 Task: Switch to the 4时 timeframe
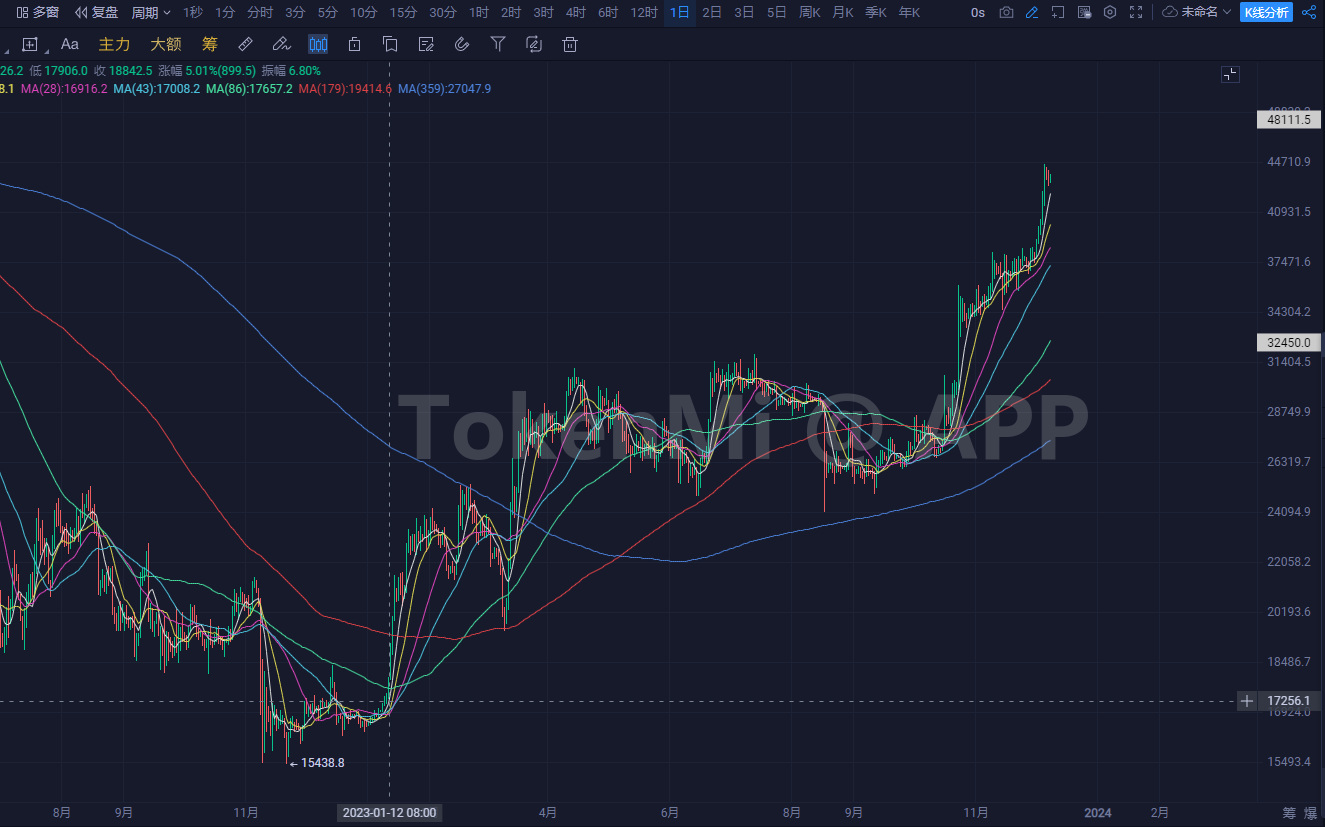coord(576,12)
